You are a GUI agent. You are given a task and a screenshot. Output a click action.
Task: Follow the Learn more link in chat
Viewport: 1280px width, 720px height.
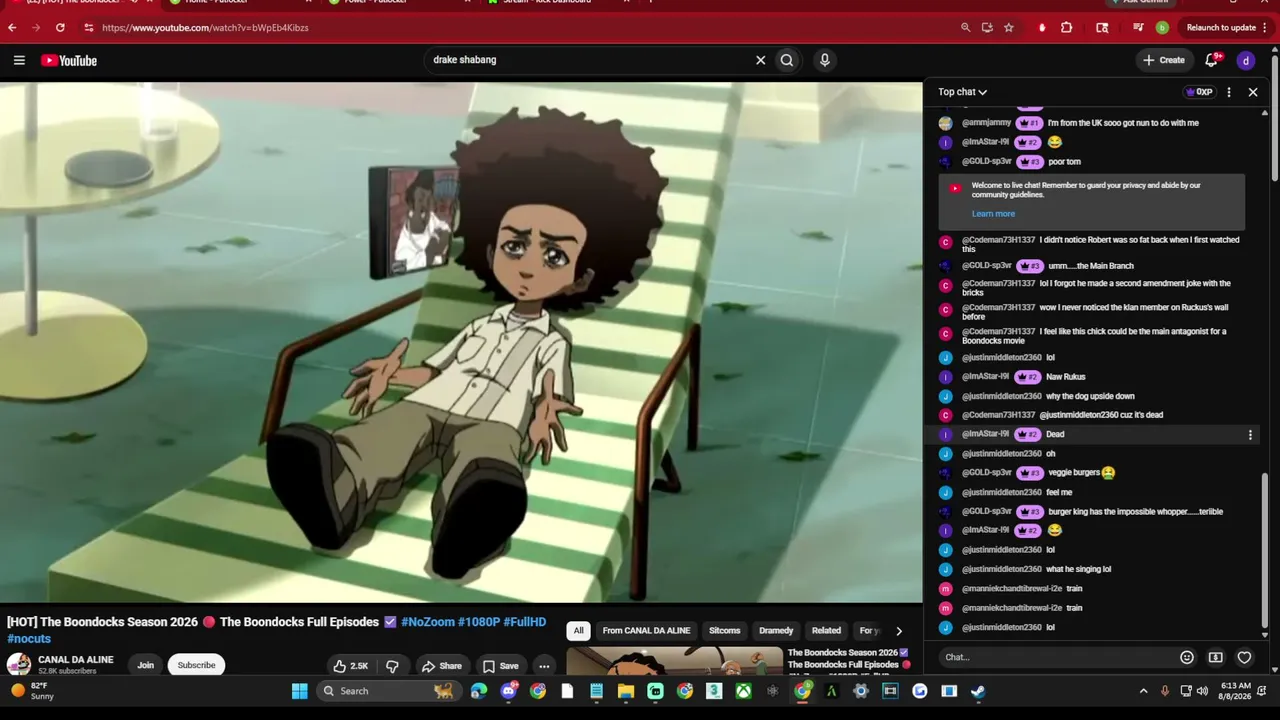(x=993, y=214)
